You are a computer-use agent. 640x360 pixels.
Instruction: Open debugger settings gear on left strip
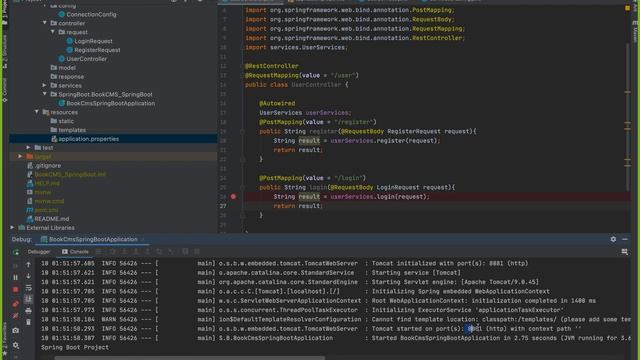[x=16, y=345]
